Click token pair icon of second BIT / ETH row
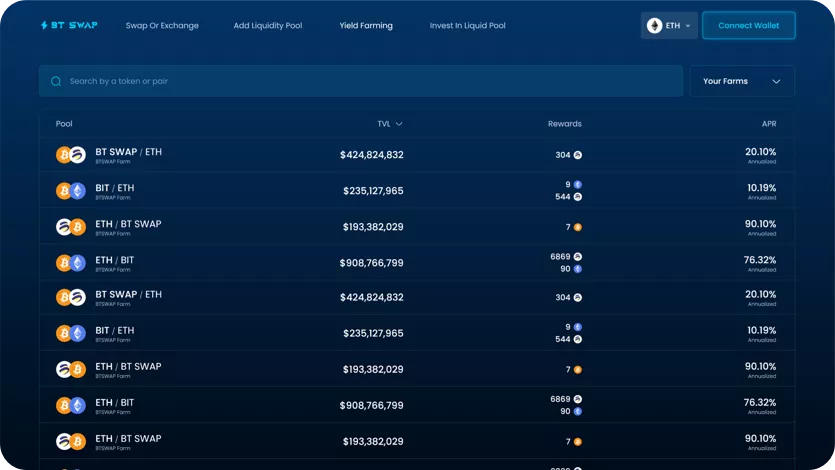835x470 pixels. [71, 333]
